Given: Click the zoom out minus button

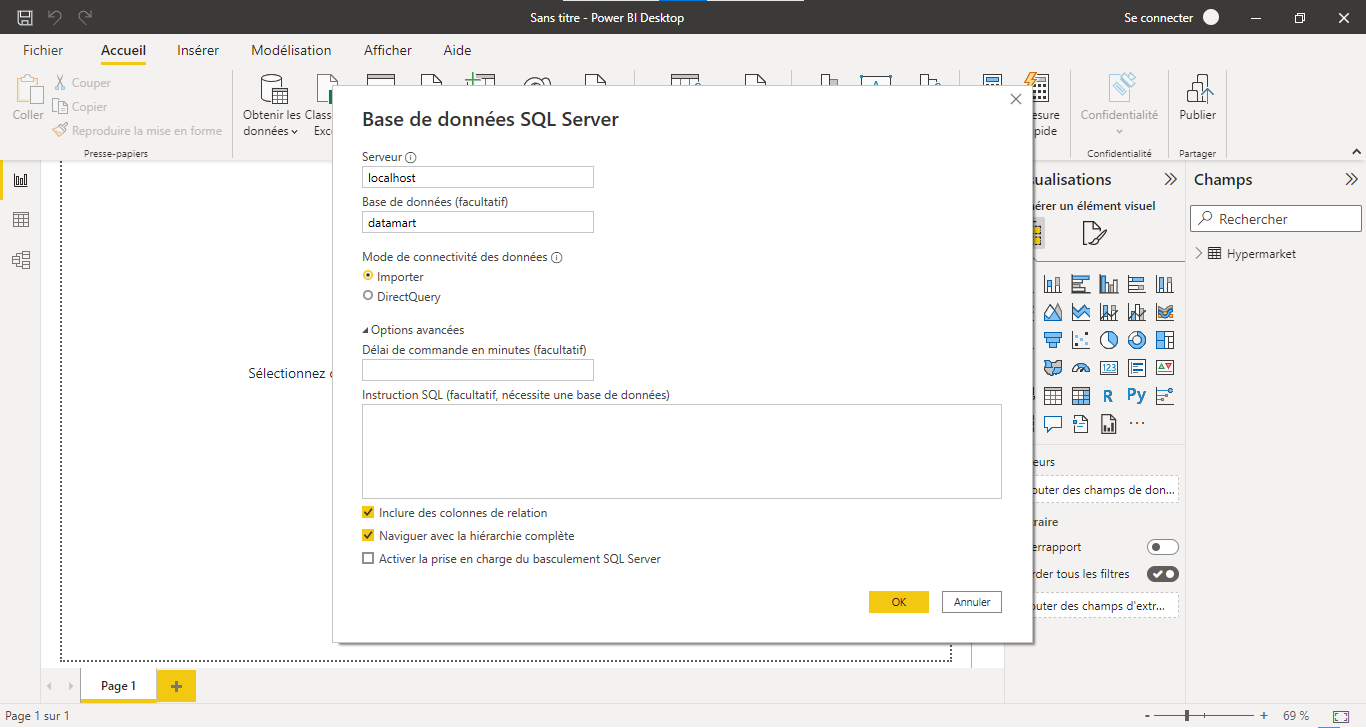Looking at the screenshot, I should tap(1146, 716).
